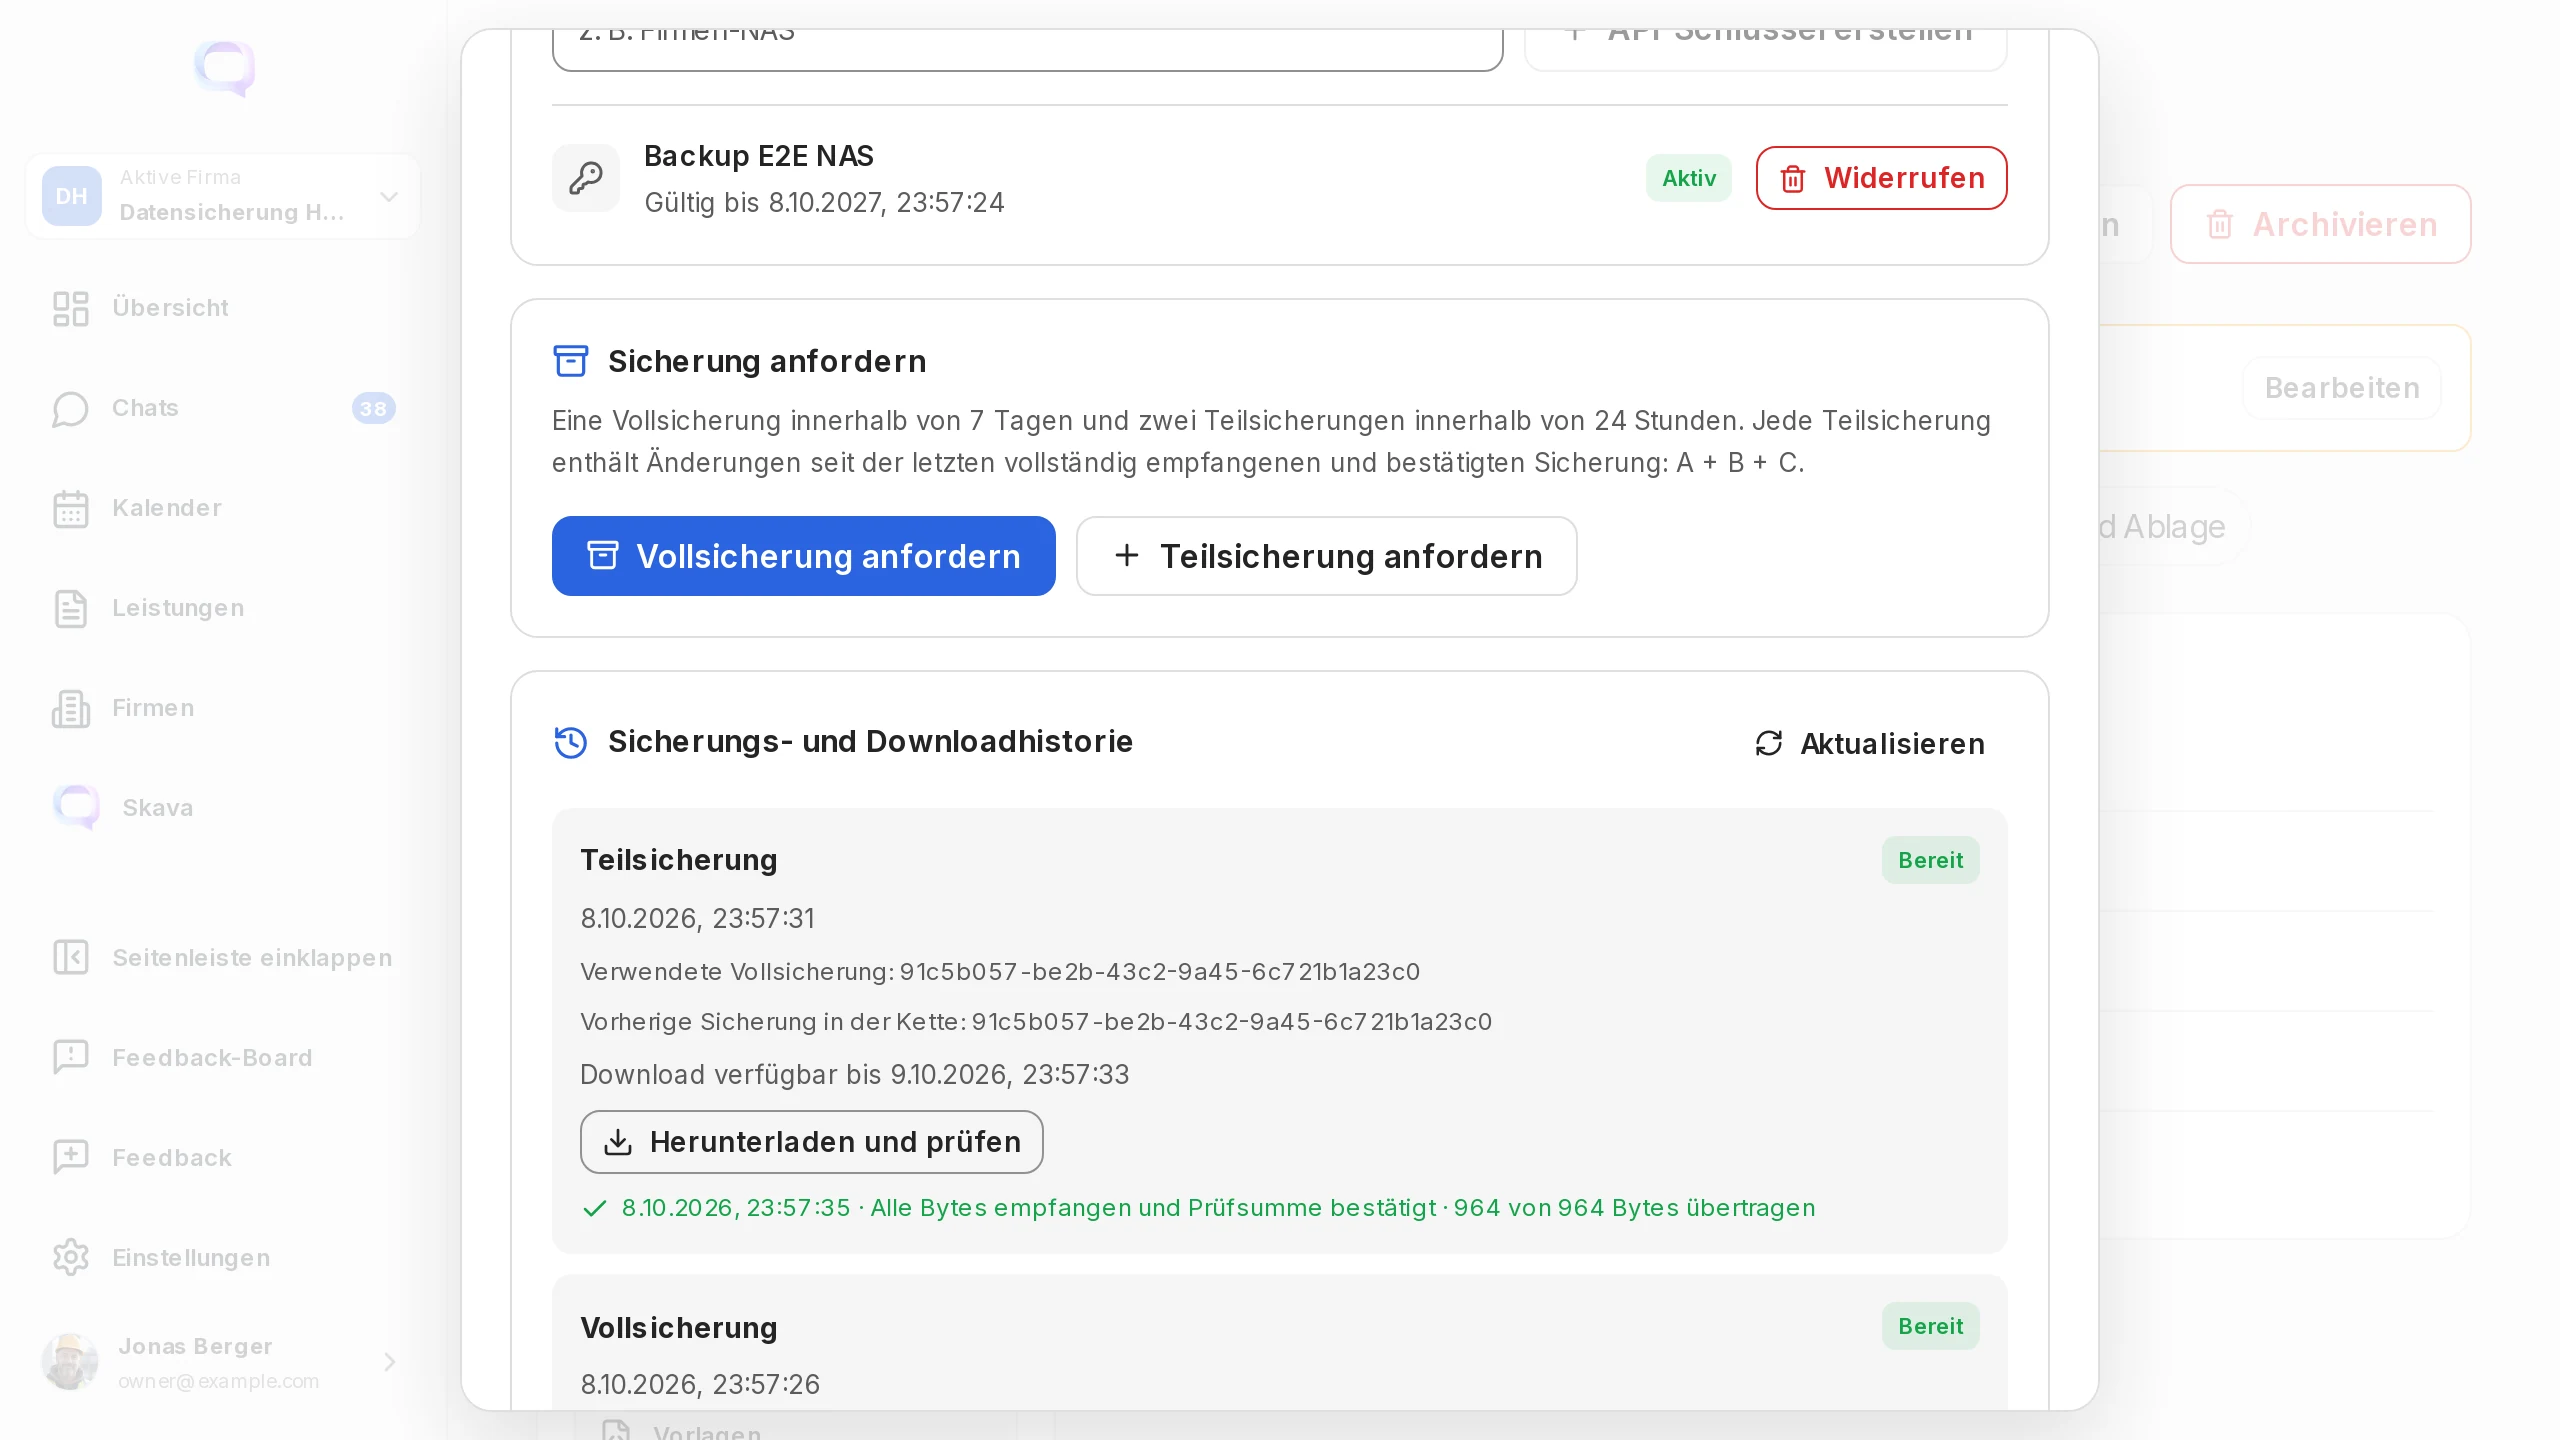Open the Feedback entry
This screenshot has height=1440, width=2560.
222,1158
